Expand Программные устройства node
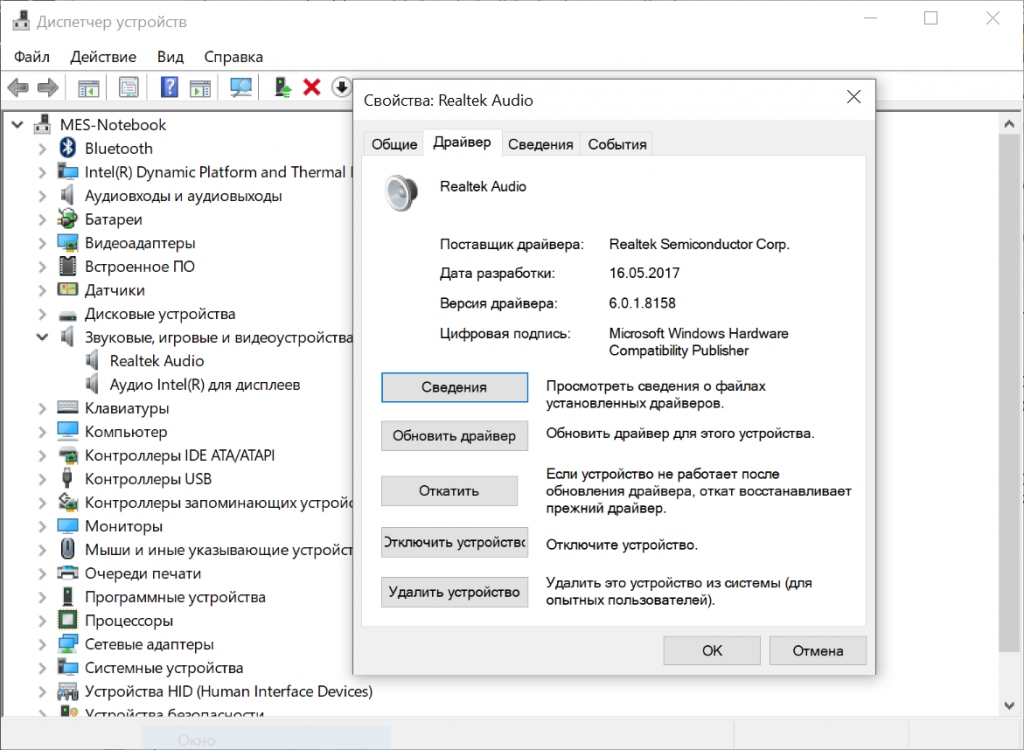Viewport: 1024px width, 750px height. point(42,596)
